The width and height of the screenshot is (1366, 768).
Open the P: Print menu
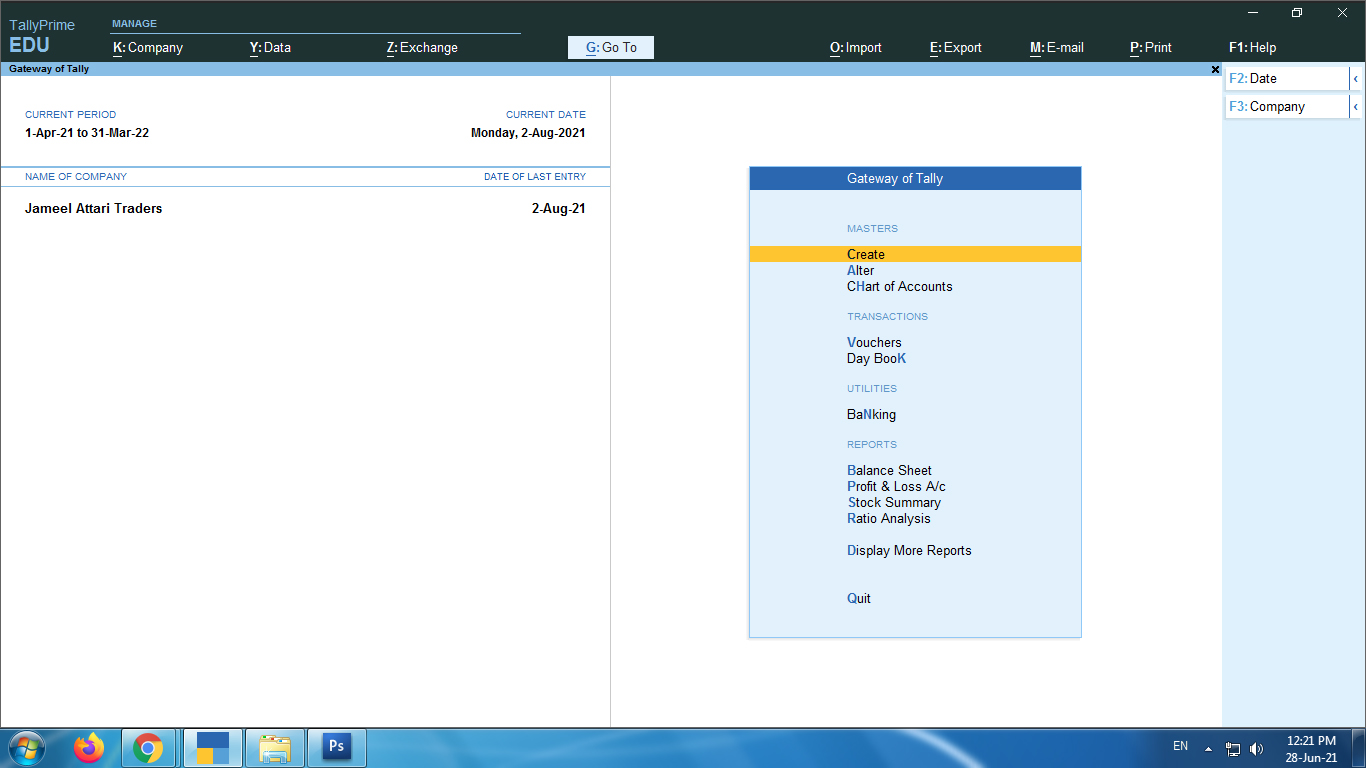click(x=1151, y=47)
